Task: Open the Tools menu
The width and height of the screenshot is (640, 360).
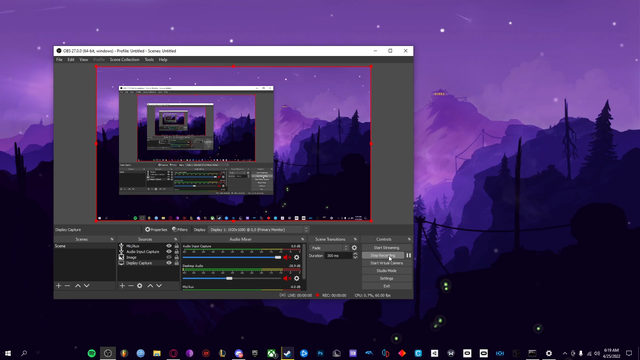Action: coord(149,60)
